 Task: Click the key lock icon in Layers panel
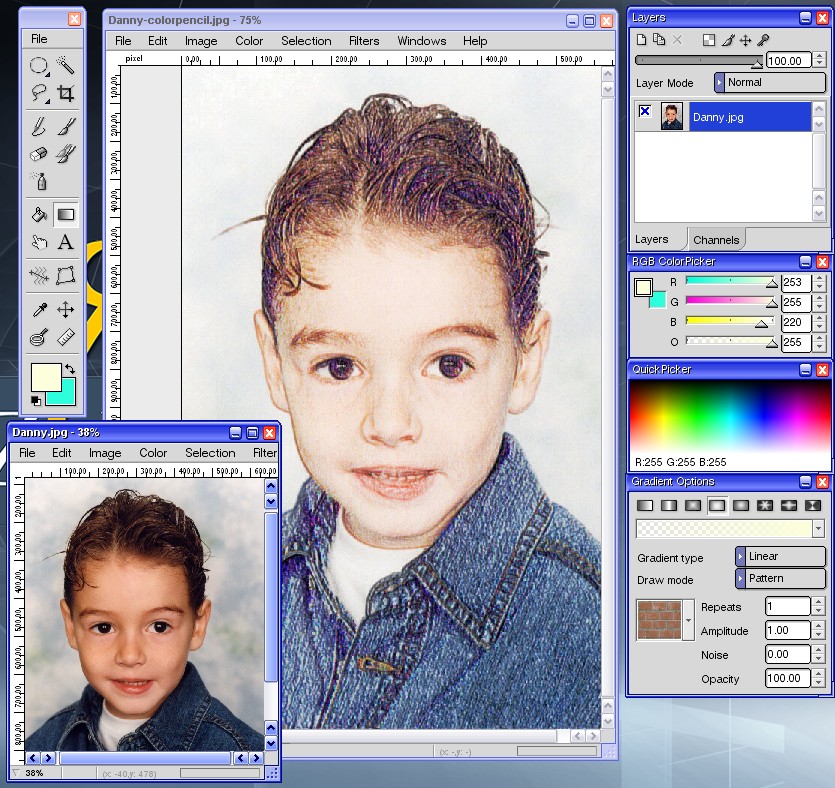(763, 40)
